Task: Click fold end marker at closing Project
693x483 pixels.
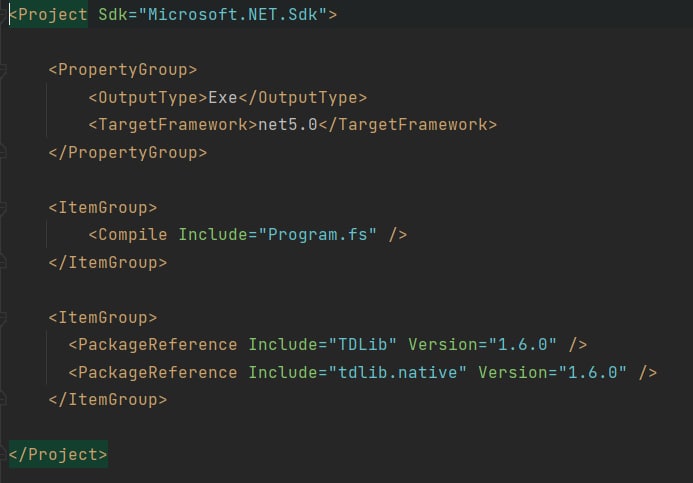Action: click(x=2, y=455)
